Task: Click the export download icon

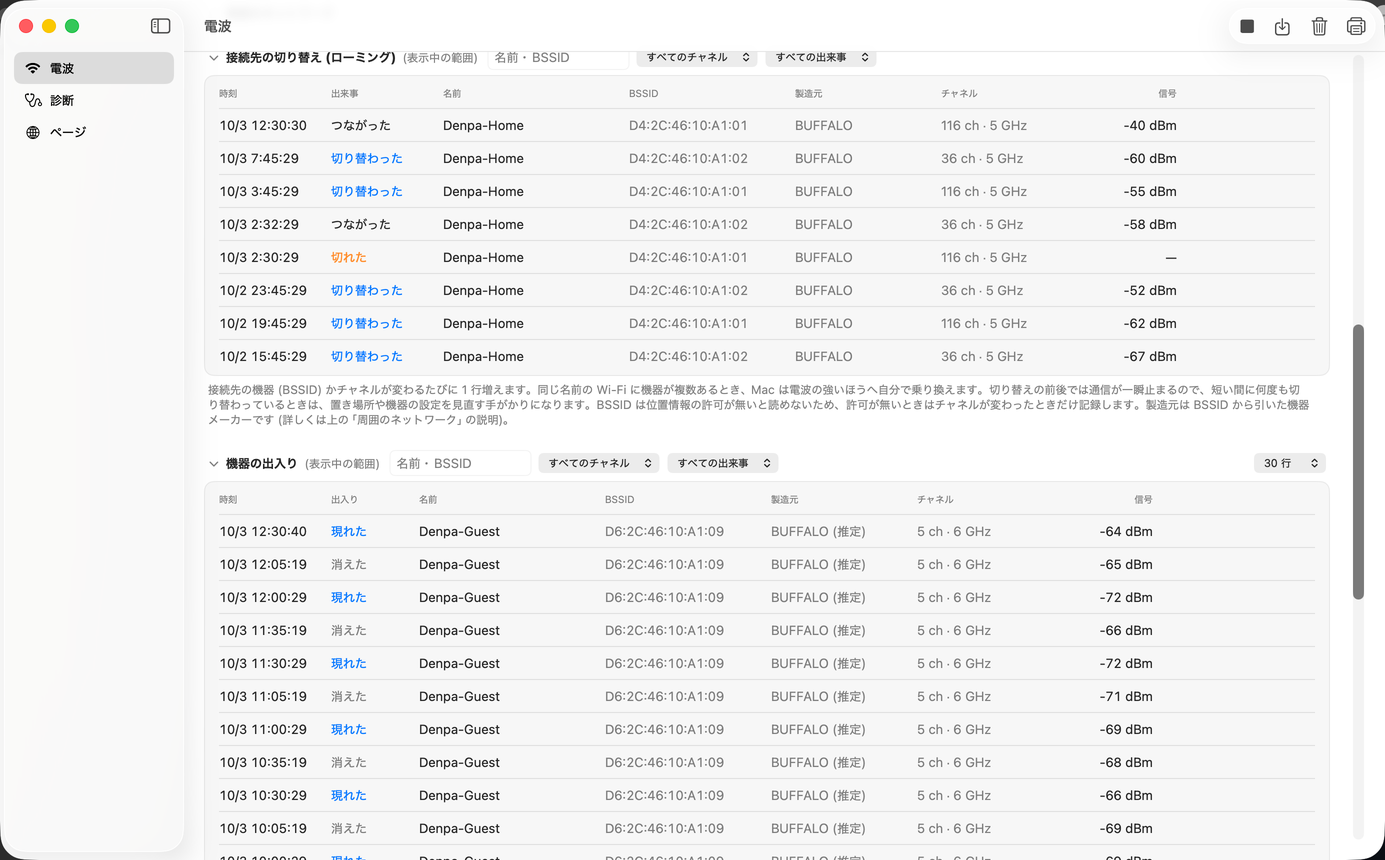Action: tap(1283, 27)
